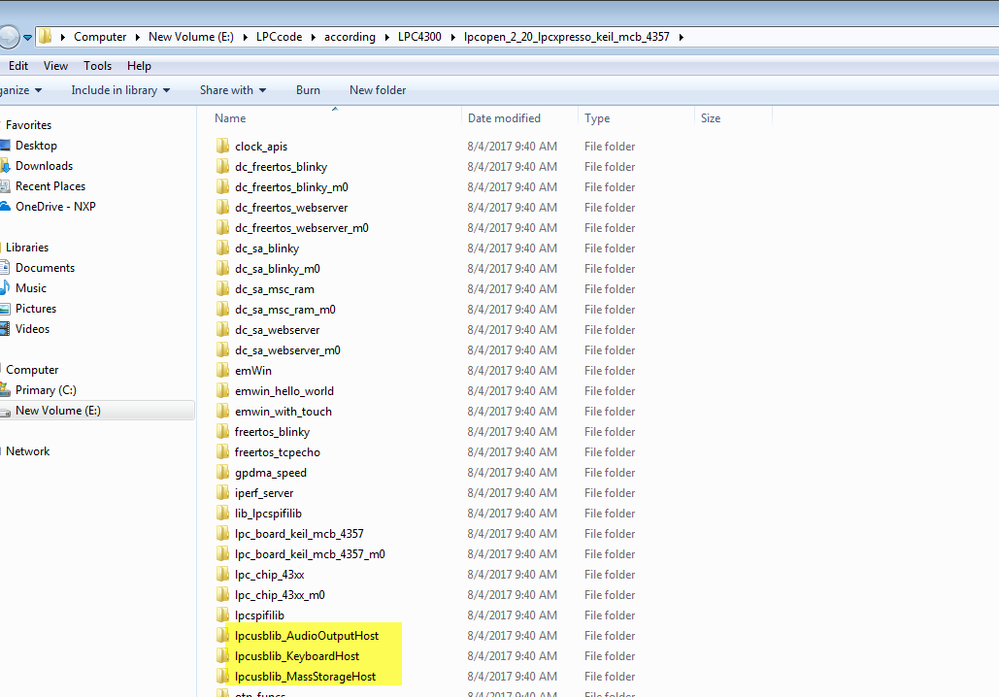Viewport: 999px width, 697px height.
Task: Expand arrow after lpcopen_2_20 breadcrumb
Action: coord(681,37)
